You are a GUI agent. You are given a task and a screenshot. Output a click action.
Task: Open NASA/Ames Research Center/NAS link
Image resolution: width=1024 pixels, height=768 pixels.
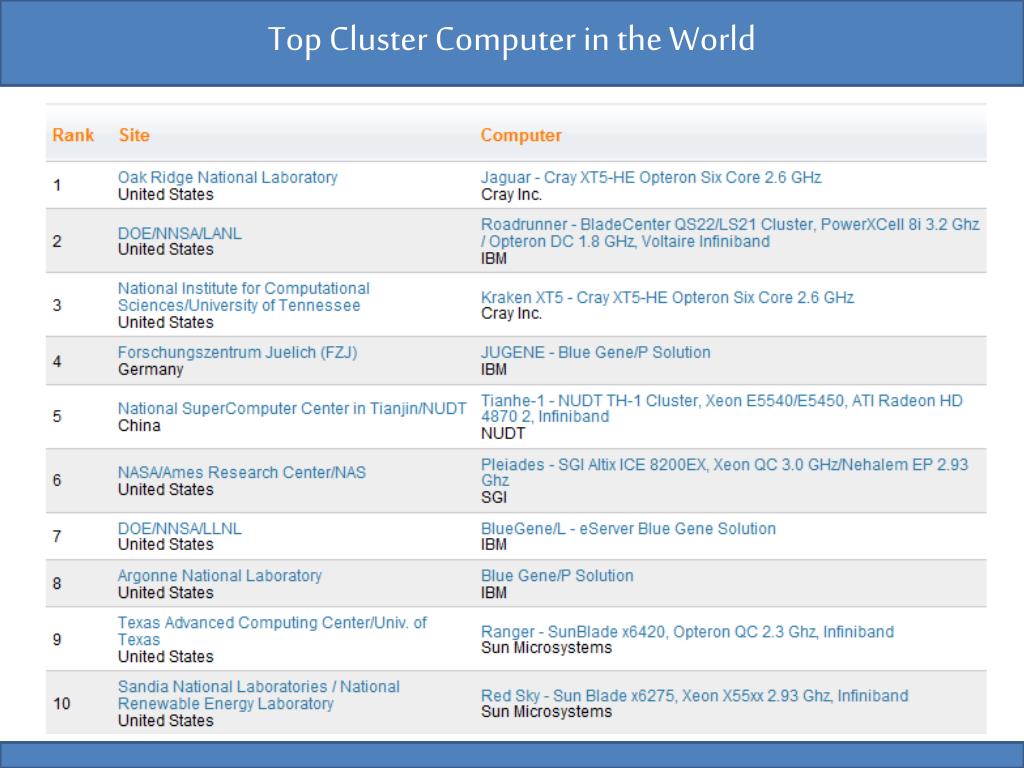[242, 472]
